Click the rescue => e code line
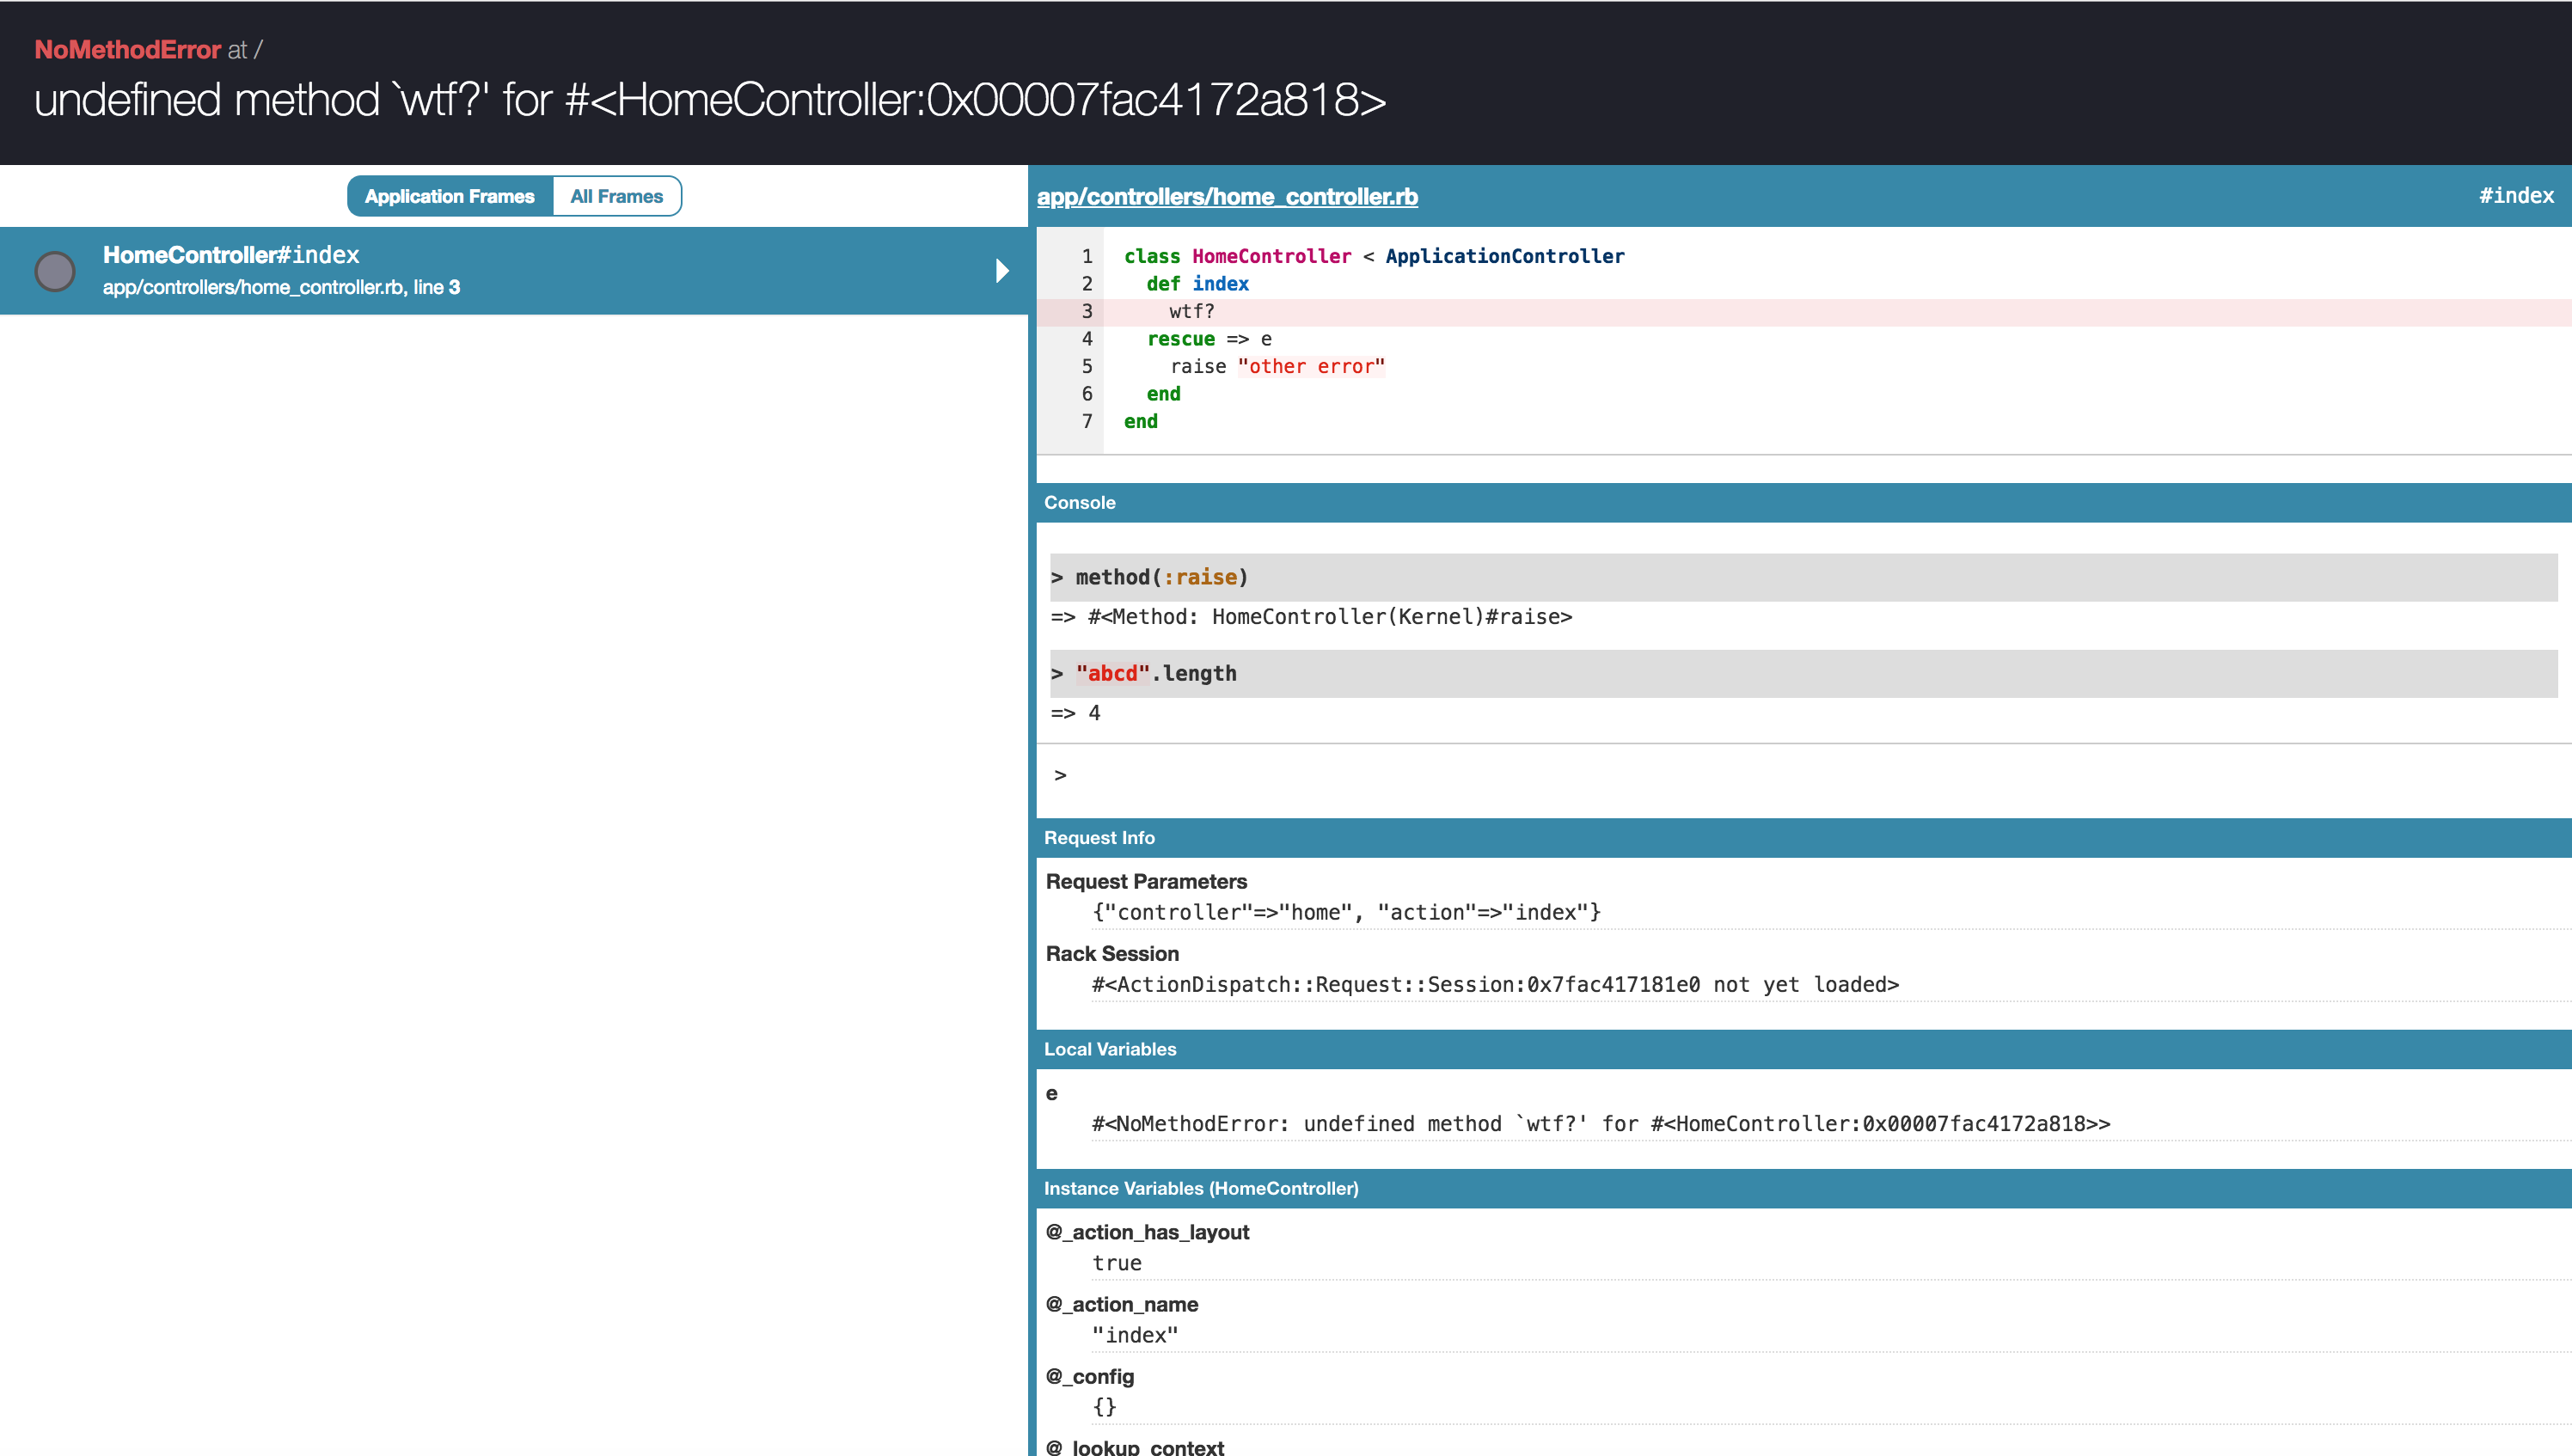Image resolution: width=2572 pixels, height=1456 pixels. (1209, 339)
